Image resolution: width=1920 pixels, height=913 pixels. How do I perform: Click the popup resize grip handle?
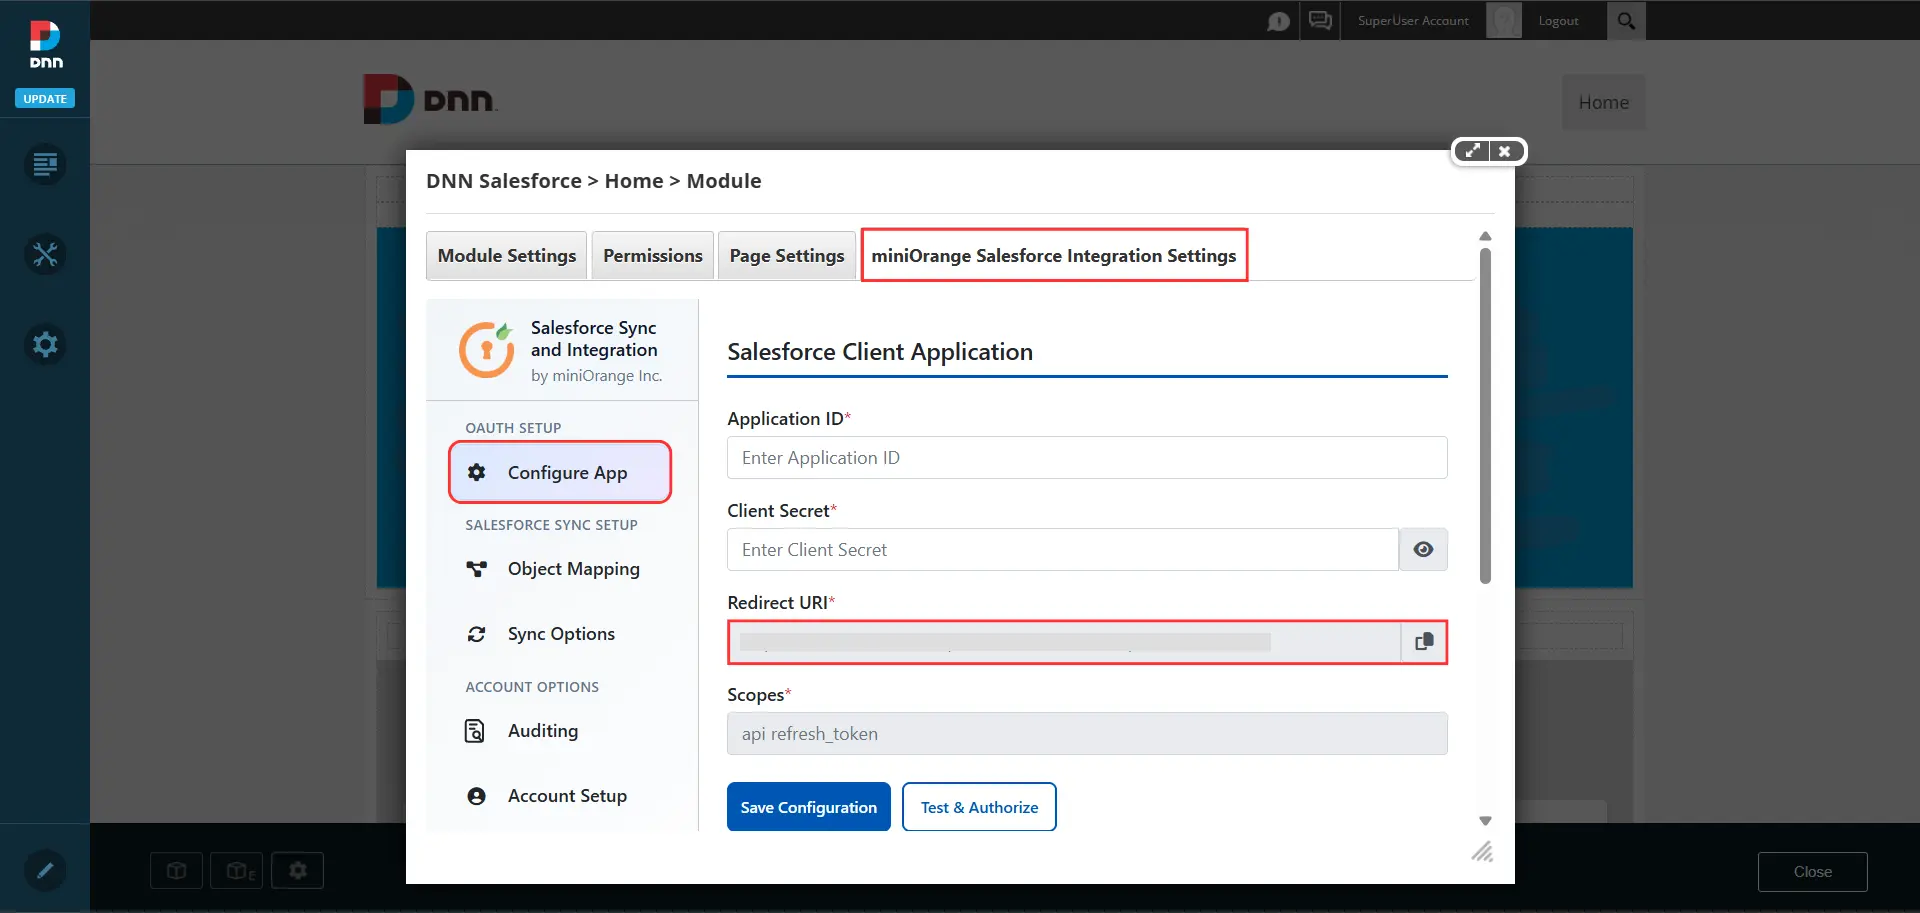tap(1482, 851)
